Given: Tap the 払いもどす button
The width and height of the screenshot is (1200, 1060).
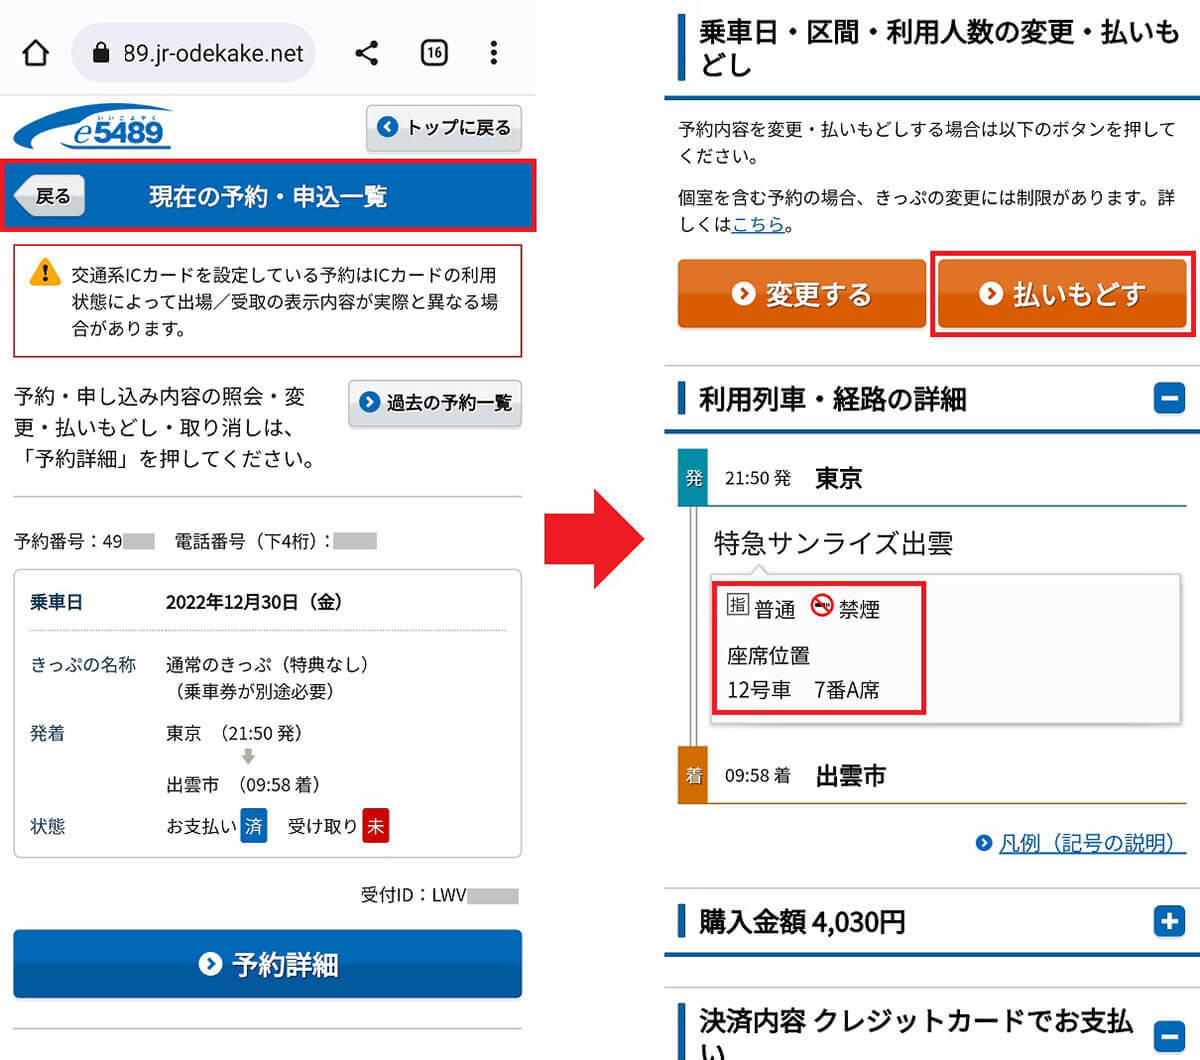Looking at the screenshot, I should tap(1062, 294).
